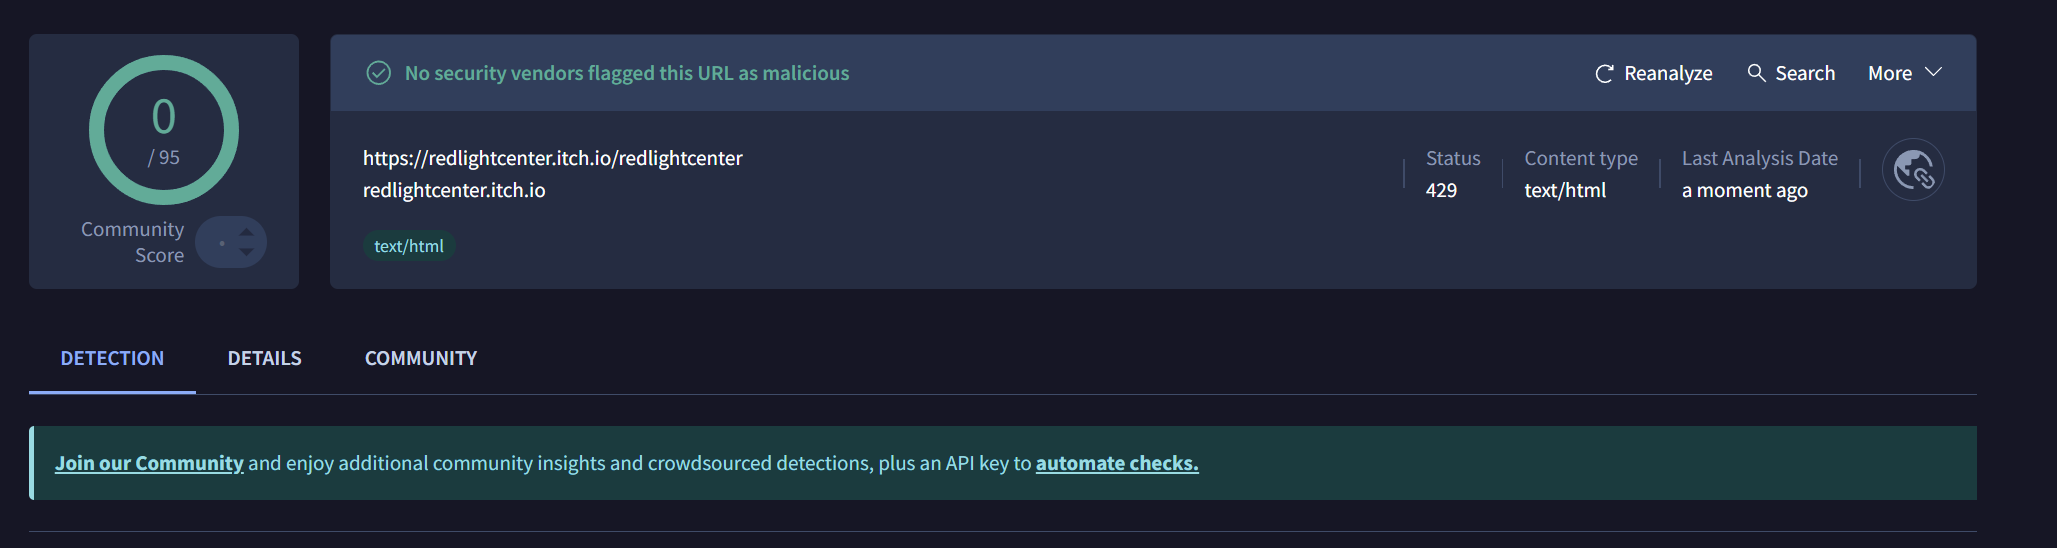Downvote the Community Score with down arrow
This screenshot has width=2057, height=548.
click(246, 252)
